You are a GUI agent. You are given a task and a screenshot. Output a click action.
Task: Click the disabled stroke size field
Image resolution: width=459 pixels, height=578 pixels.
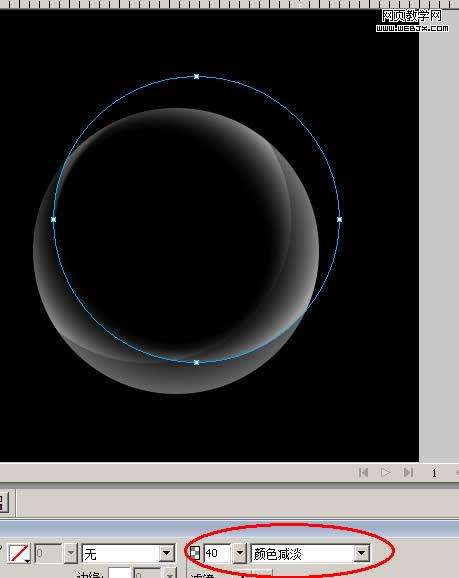(48, 553)
